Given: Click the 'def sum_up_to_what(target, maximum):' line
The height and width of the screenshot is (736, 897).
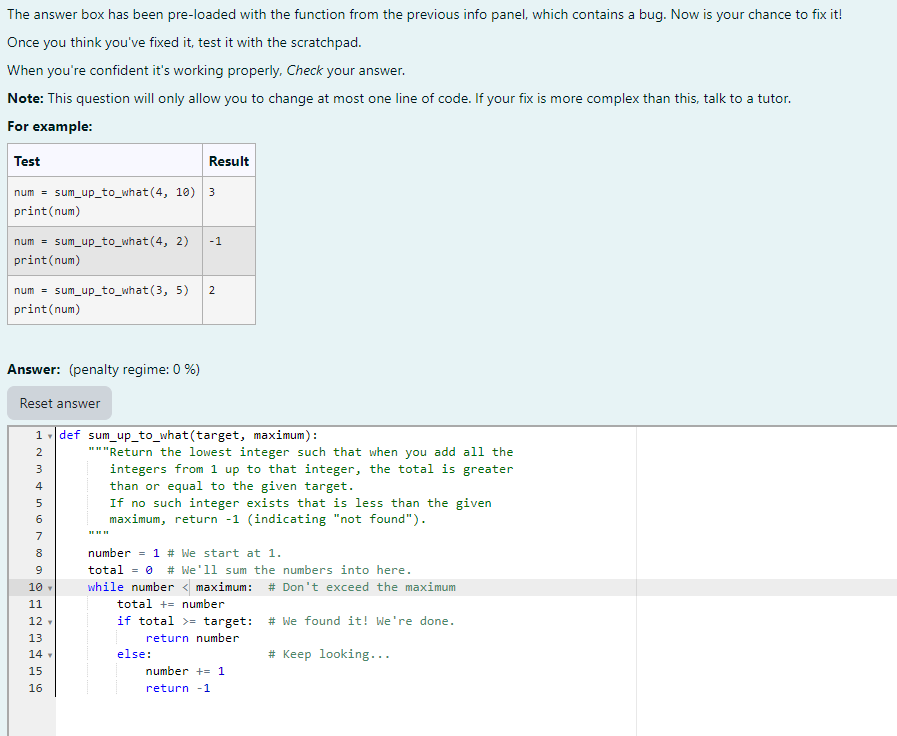Looking at the screenshot, I should pyautogui.click(x=188, y=435).
